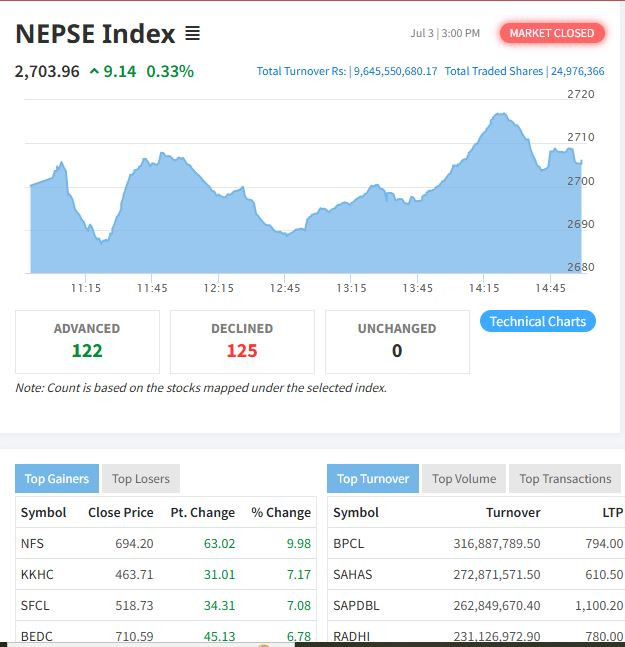Image resolution: width=625 pixels, height=647 pixels.
Task: Select the Top Gainers tab
Action: tap(57, 478)
